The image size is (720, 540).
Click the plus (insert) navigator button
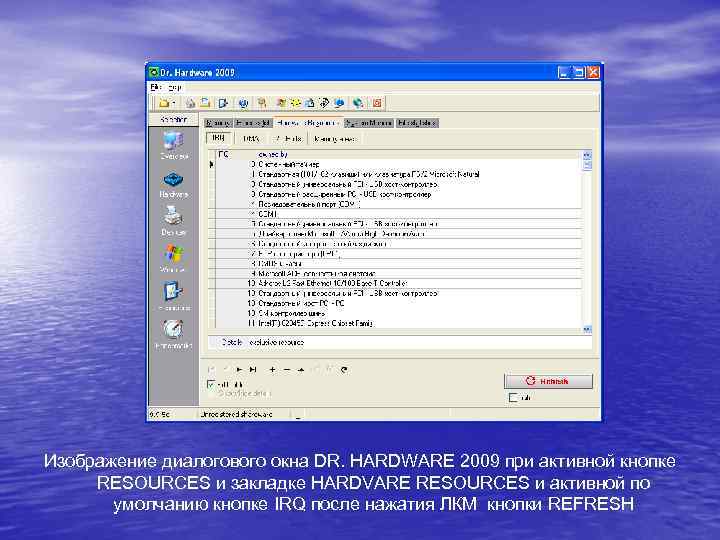[x=272, y=370]
